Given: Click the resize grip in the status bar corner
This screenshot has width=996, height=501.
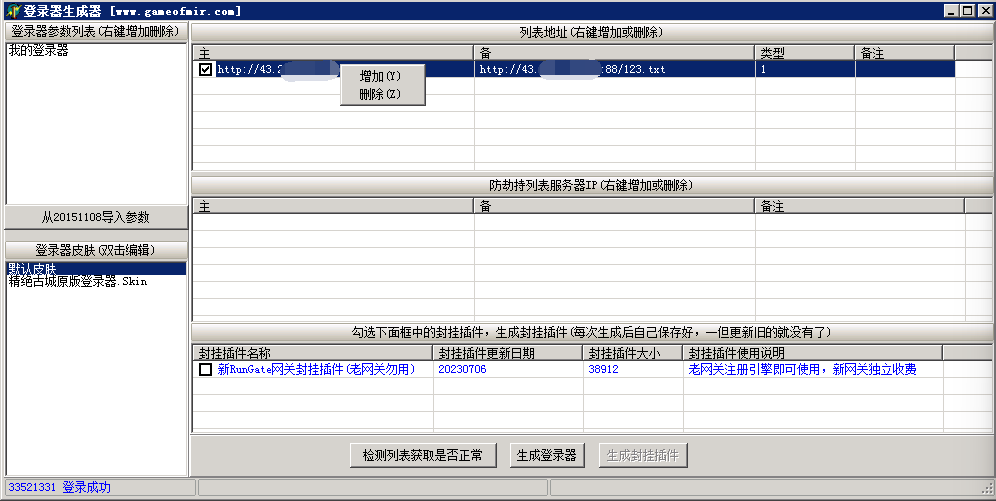Looking at the screenshot, I should 988,488.
